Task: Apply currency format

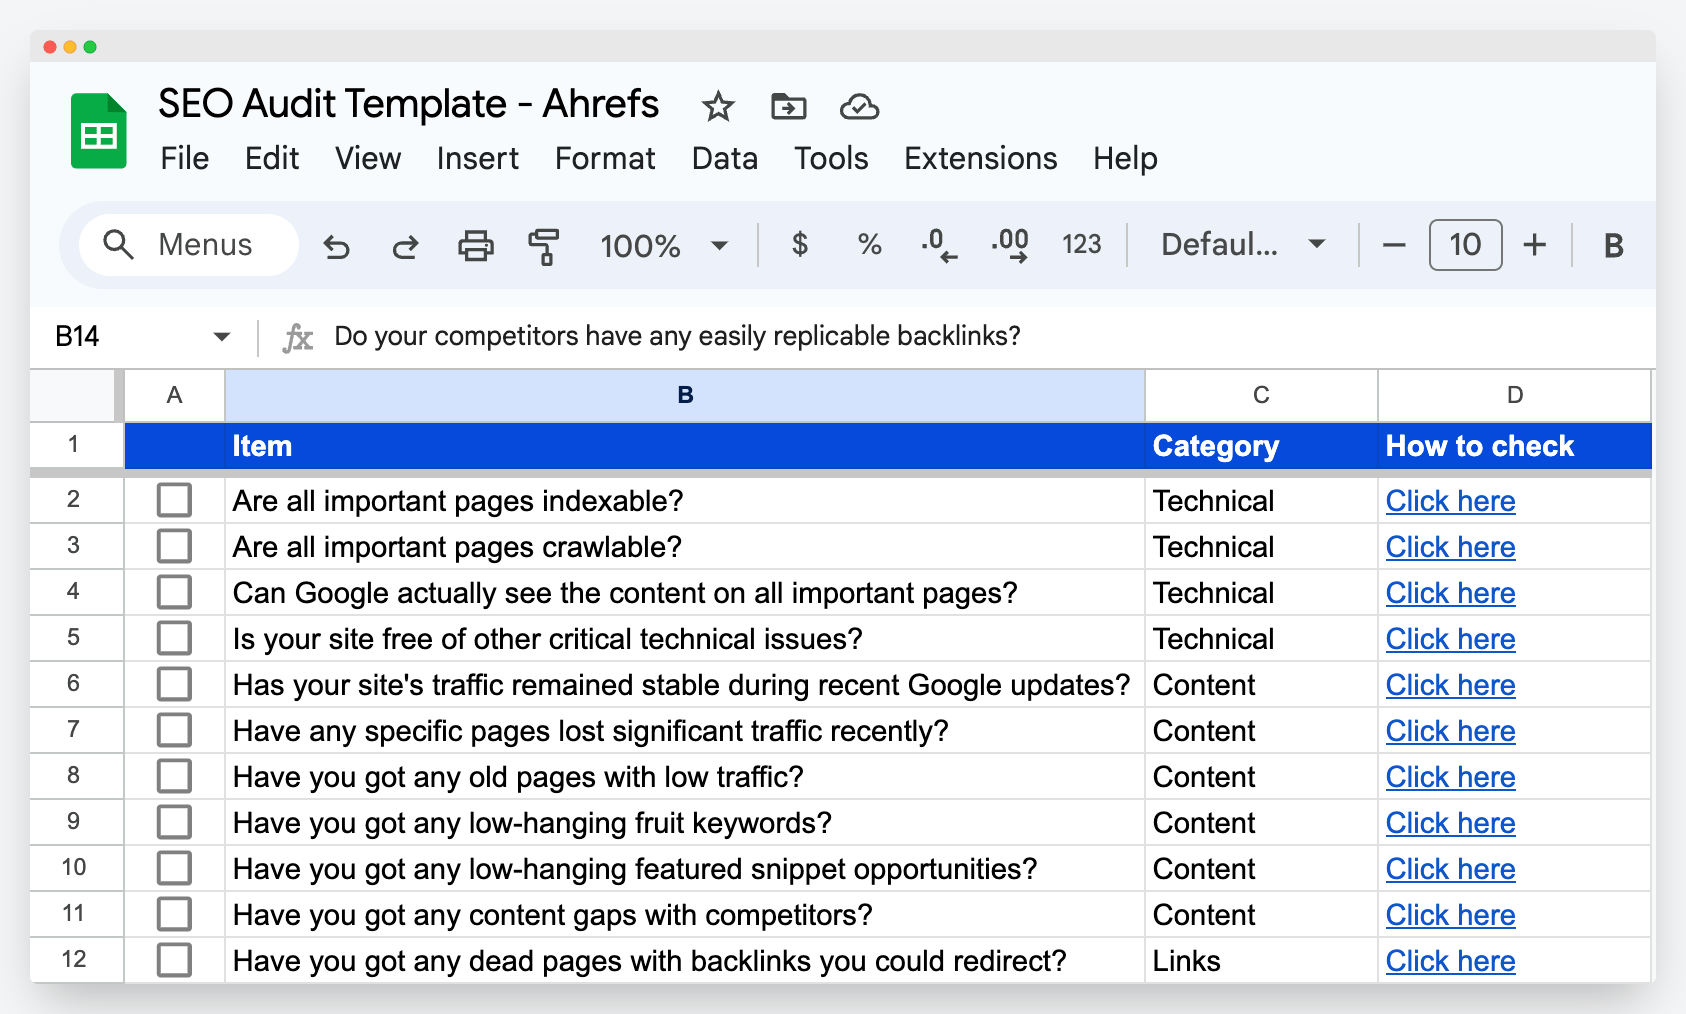Action: [799, 245]
